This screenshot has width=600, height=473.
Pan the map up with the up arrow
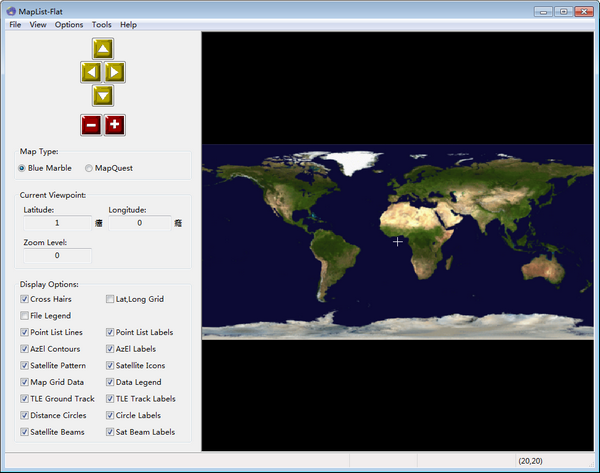102,48
